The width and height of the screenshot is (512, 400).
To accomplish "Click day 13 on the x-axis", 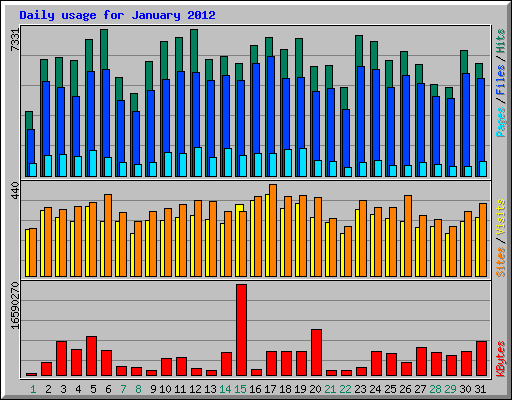I will click(210, 389).
